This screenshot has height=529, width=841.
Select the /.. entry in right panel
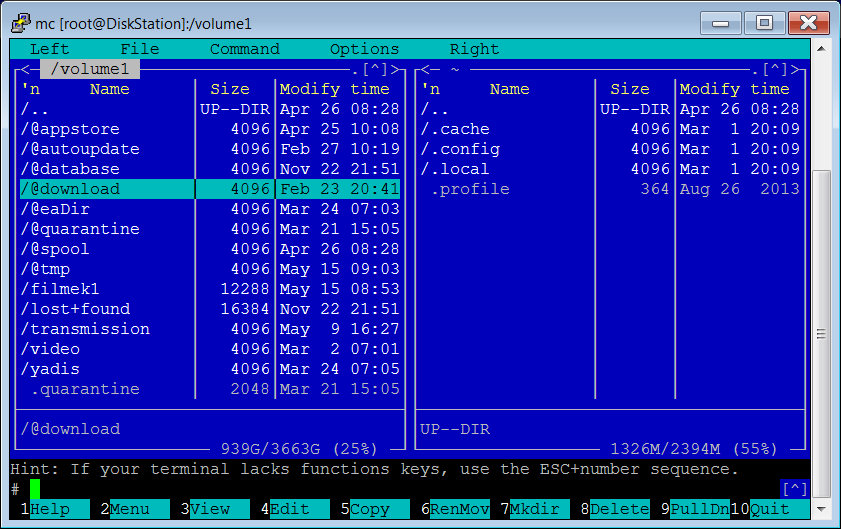[x=610, y=109]
